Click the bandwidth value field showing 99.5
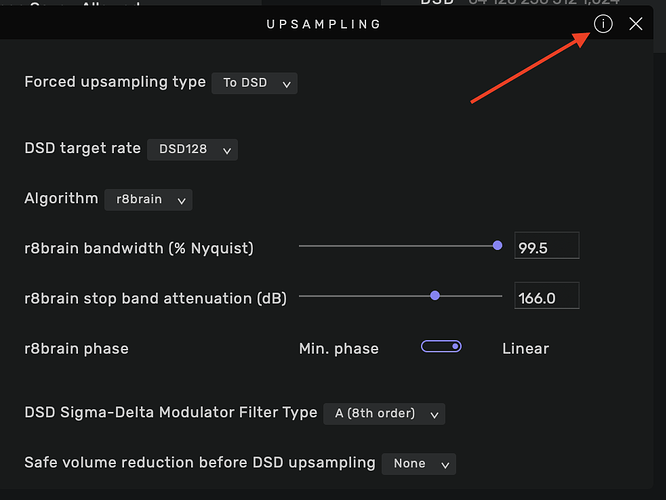 tap(546, 247)
